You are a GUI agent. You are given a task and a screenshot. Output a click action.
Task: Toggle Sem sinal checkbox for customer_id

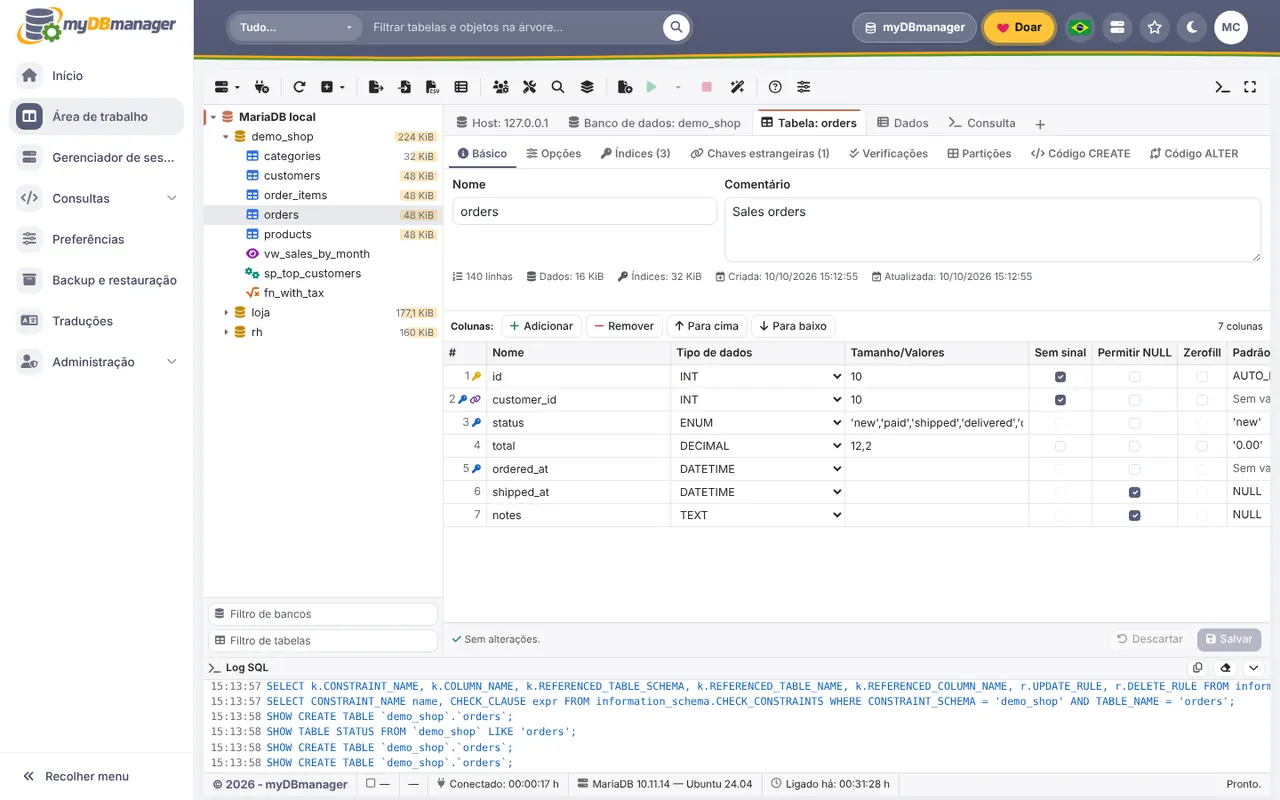[1060, 400]
